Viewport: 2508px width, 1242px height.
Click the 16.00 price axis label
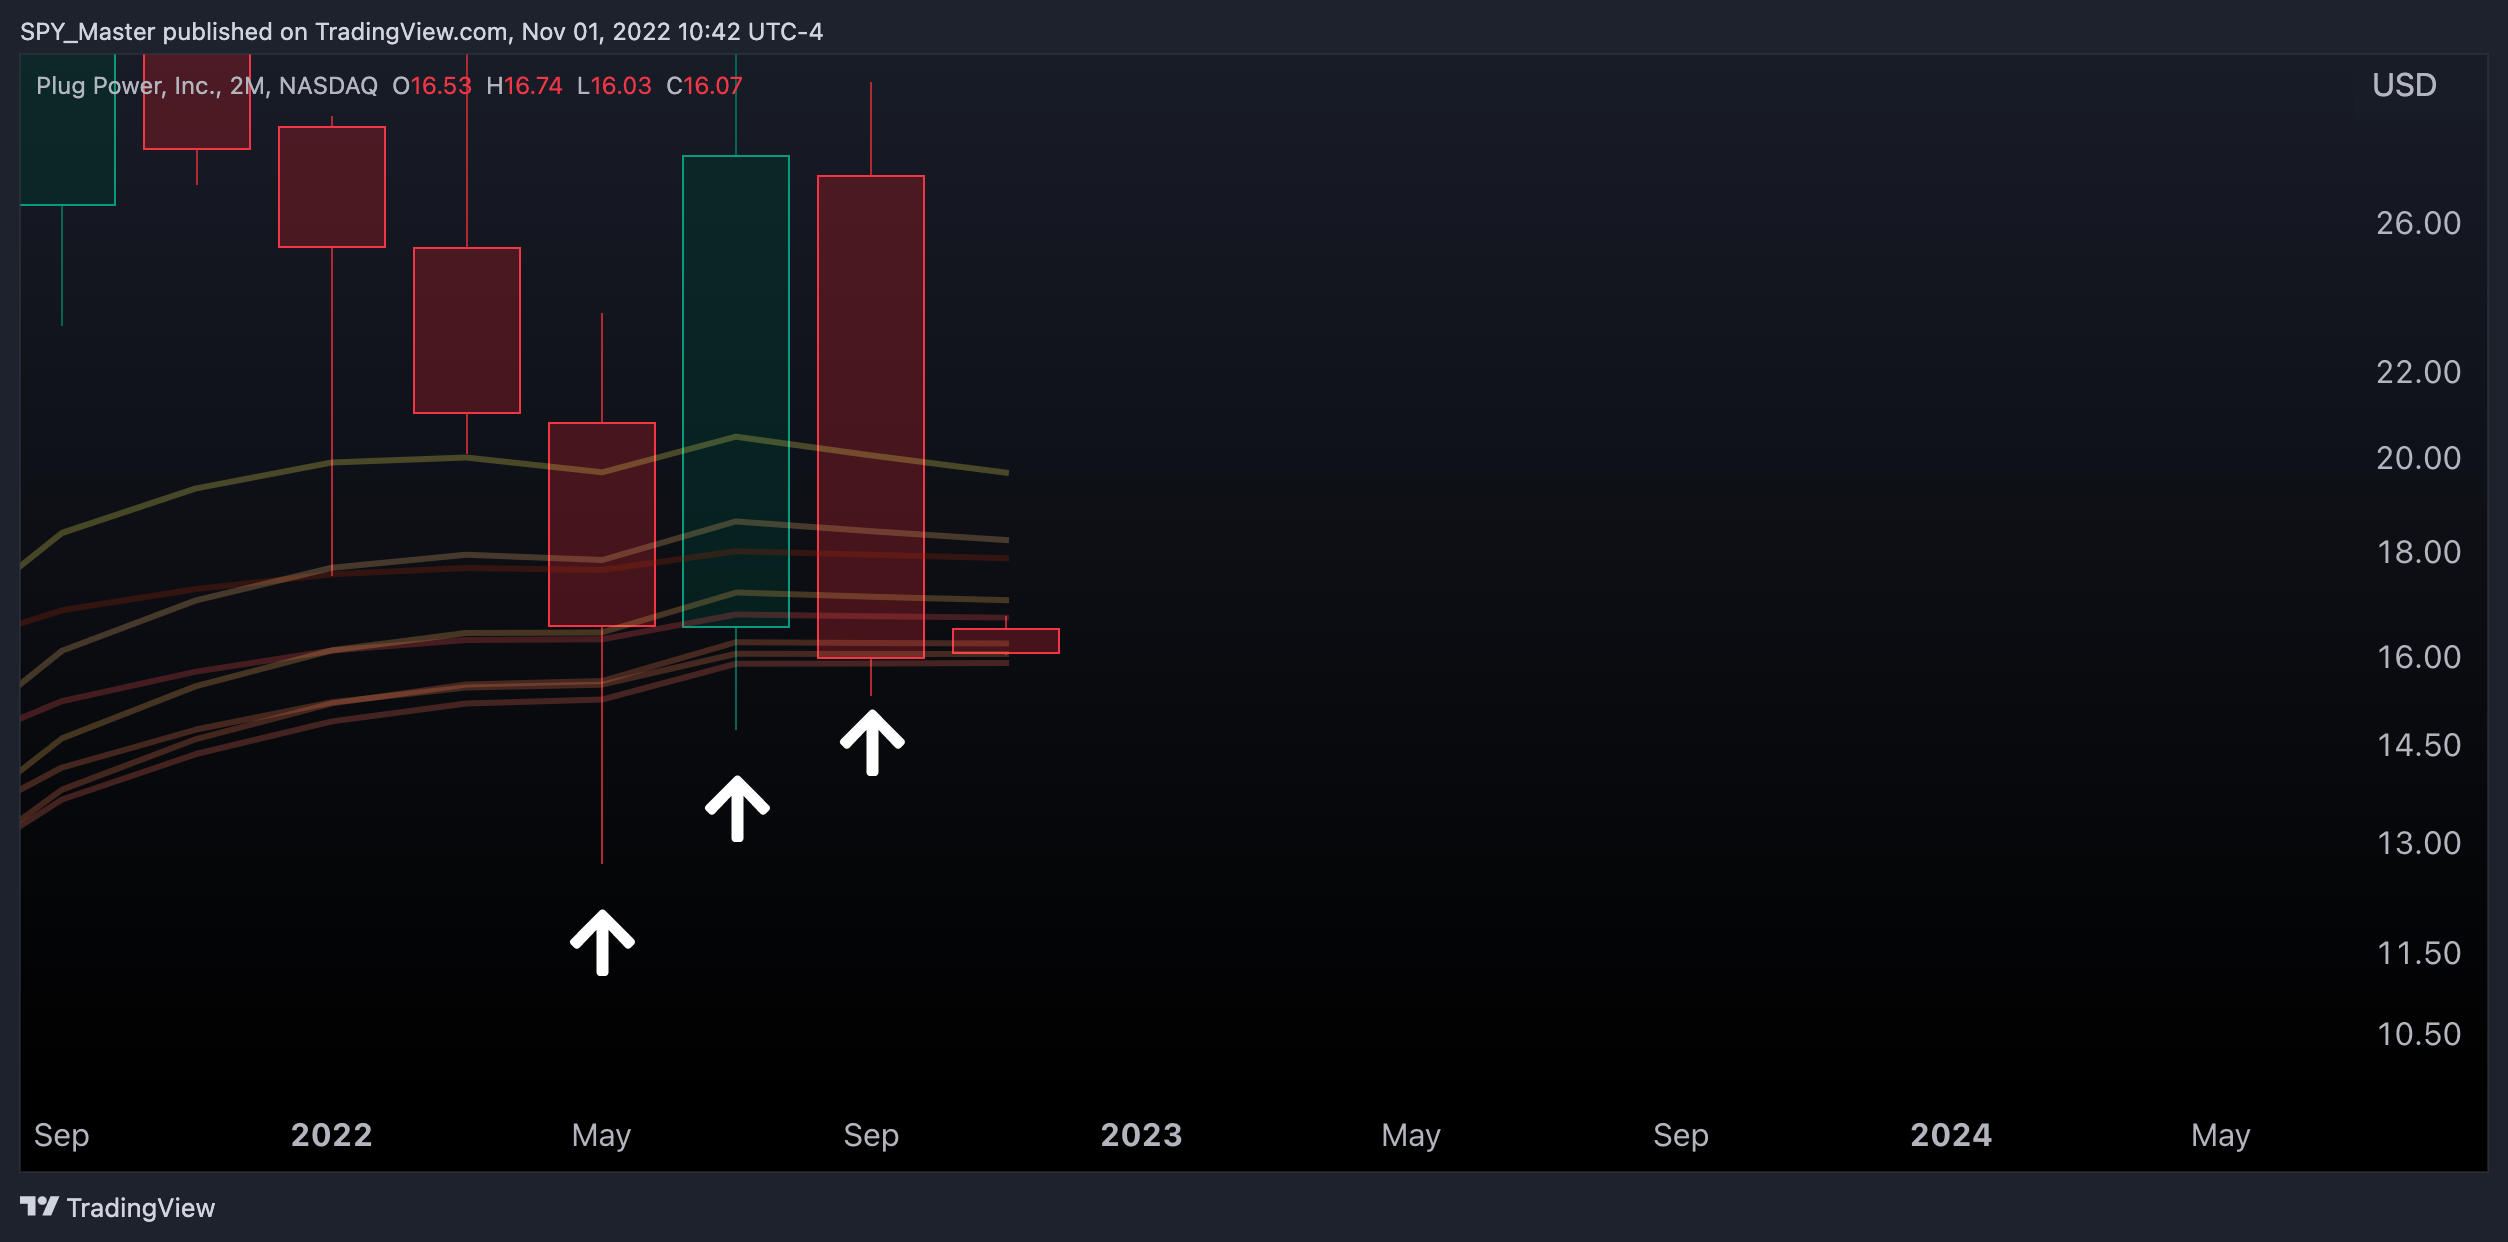pos(2418,657)
